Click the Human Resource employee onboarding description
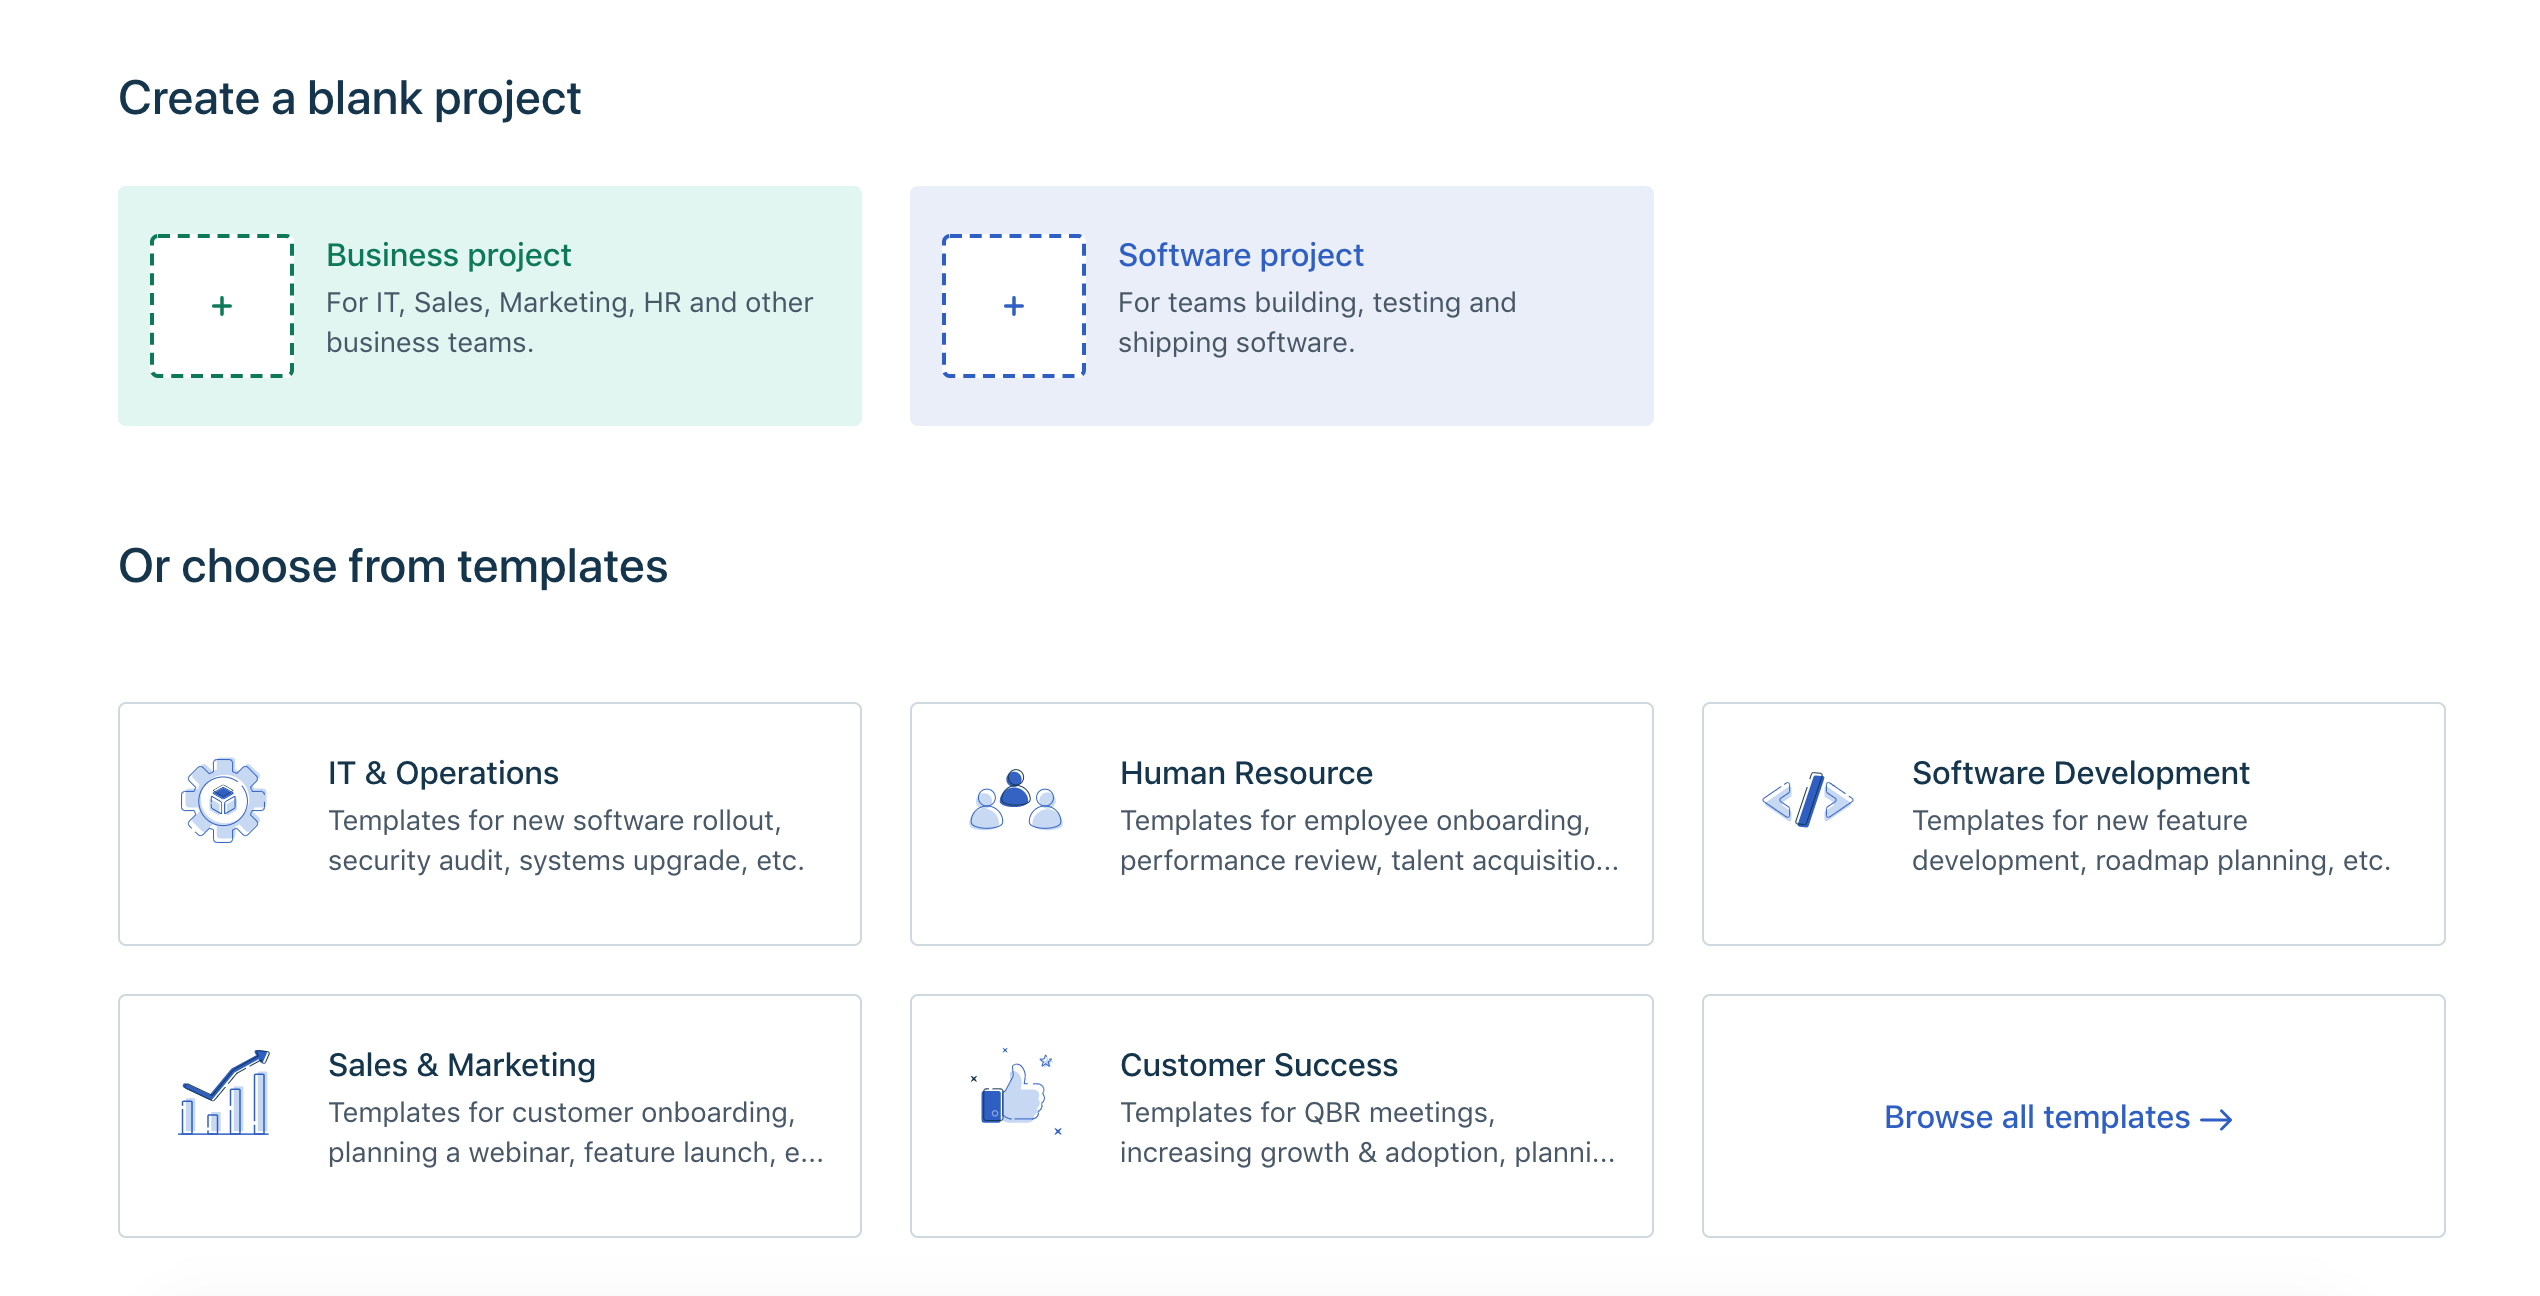 pyautogui.click(x=1368, y=840)
